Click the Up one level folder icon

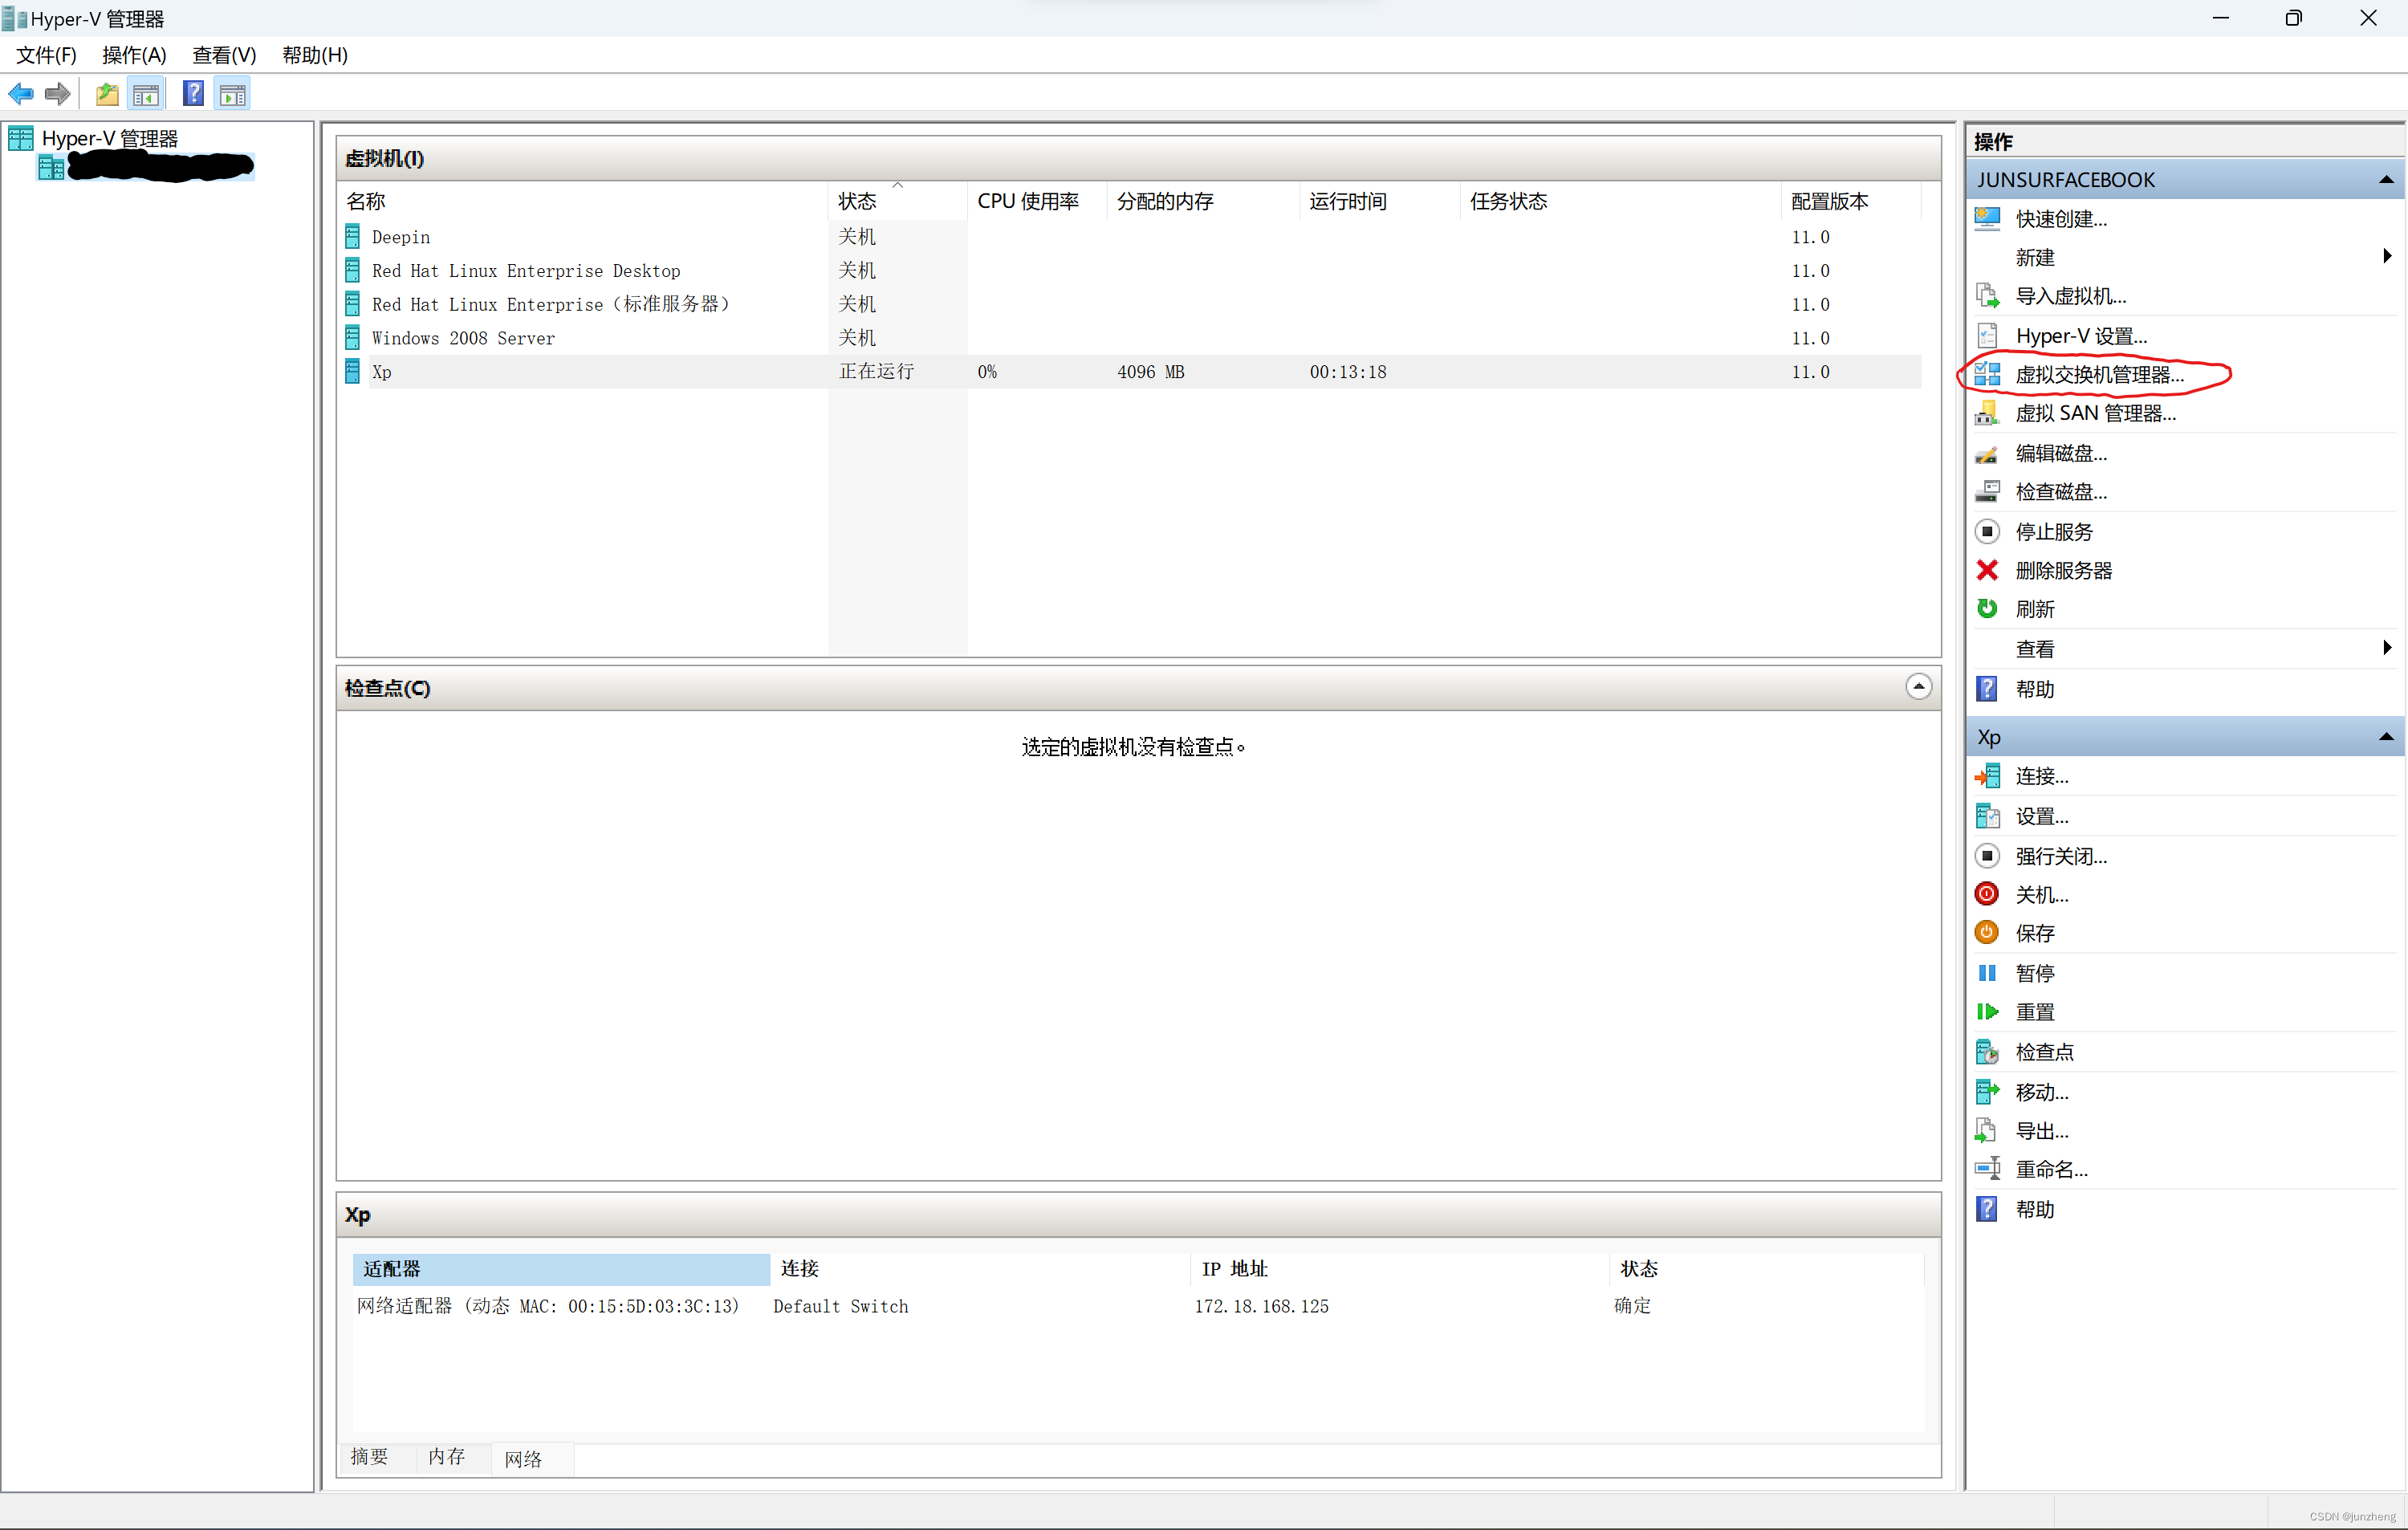click(107, 95)
